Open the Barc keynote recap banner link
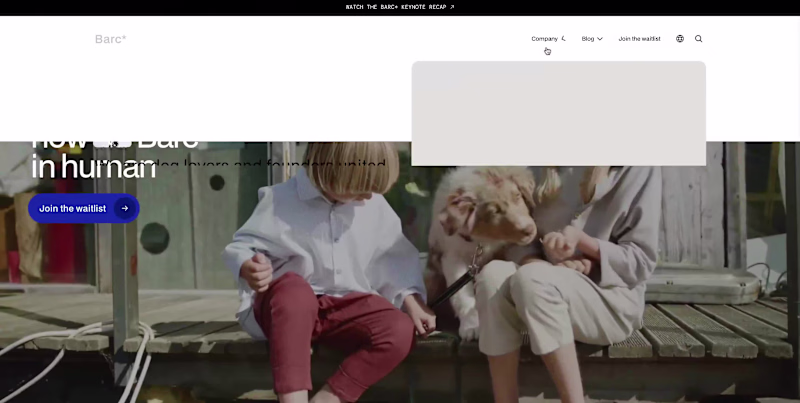Screen dimensions: 800x403 399,7
